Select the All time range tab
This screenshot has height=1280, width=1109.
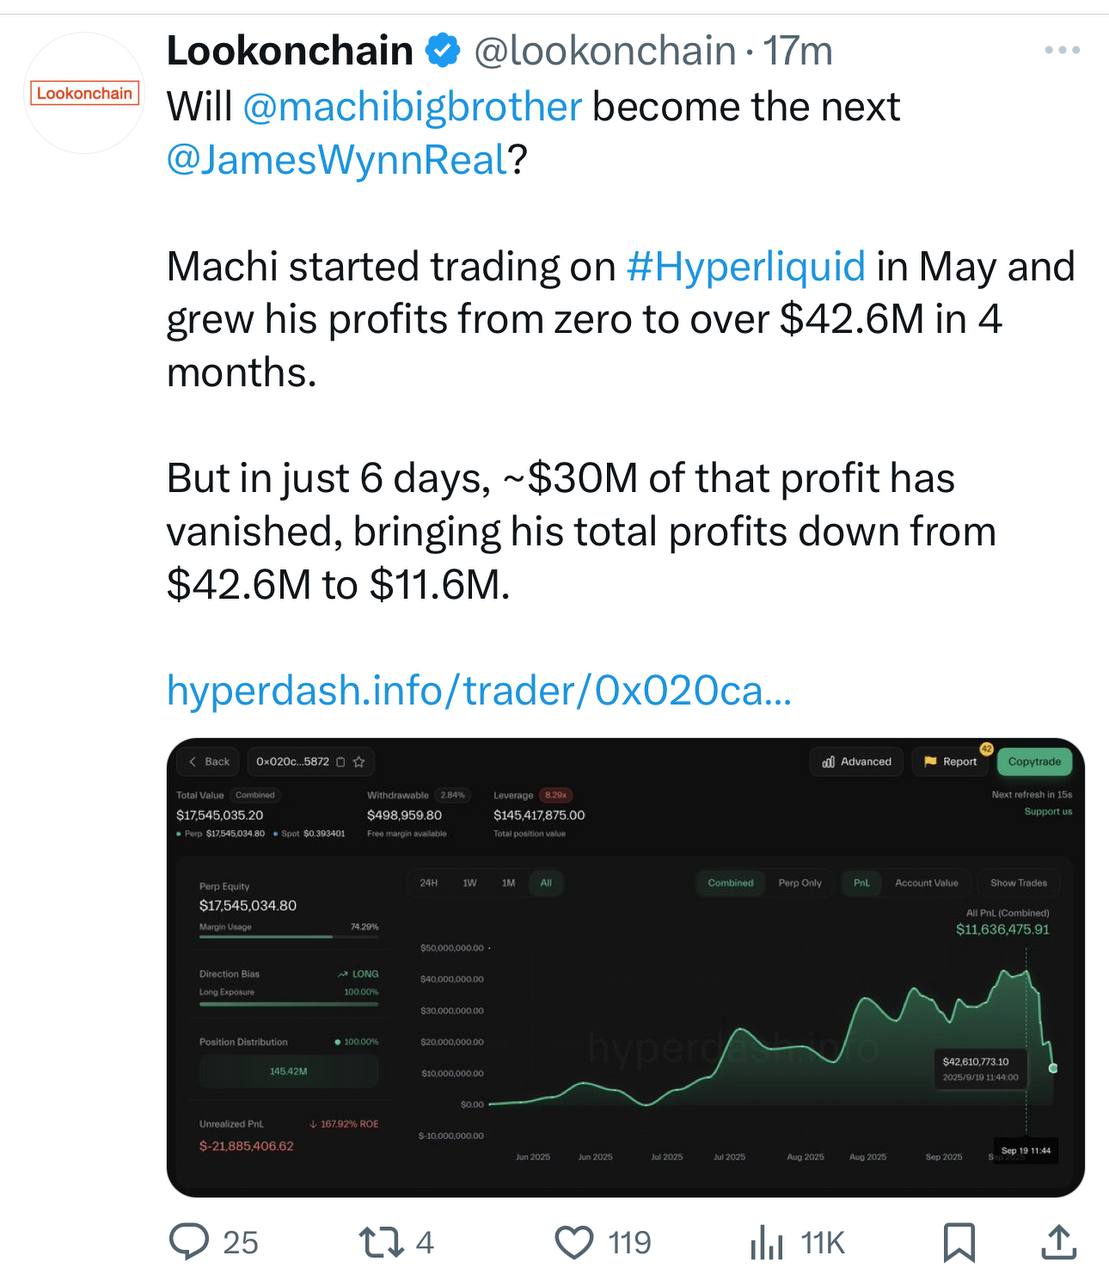546,883
